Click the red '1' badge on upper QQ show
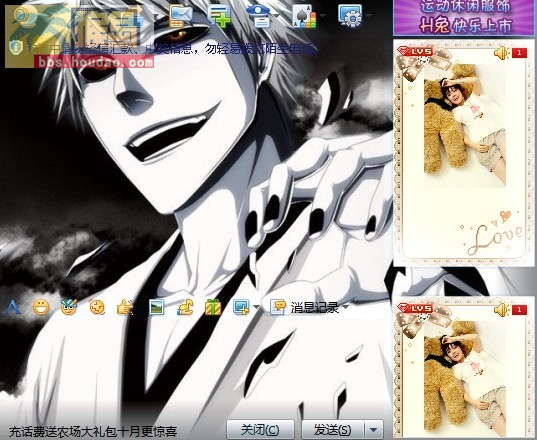Viewport: 537px width, 440px height. click(x=519, y=53)
